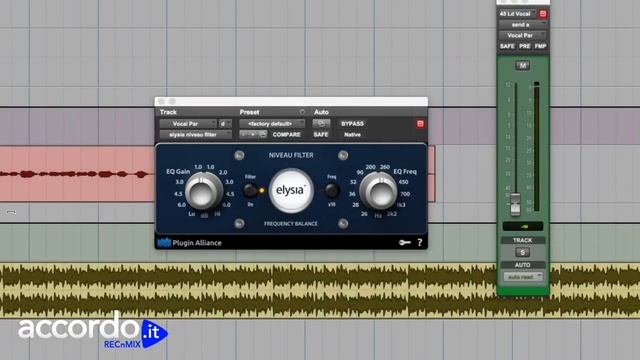Screen dimensions: 640x360
Task: Click the red target icon in send window
Action: (x=542, y=14)
